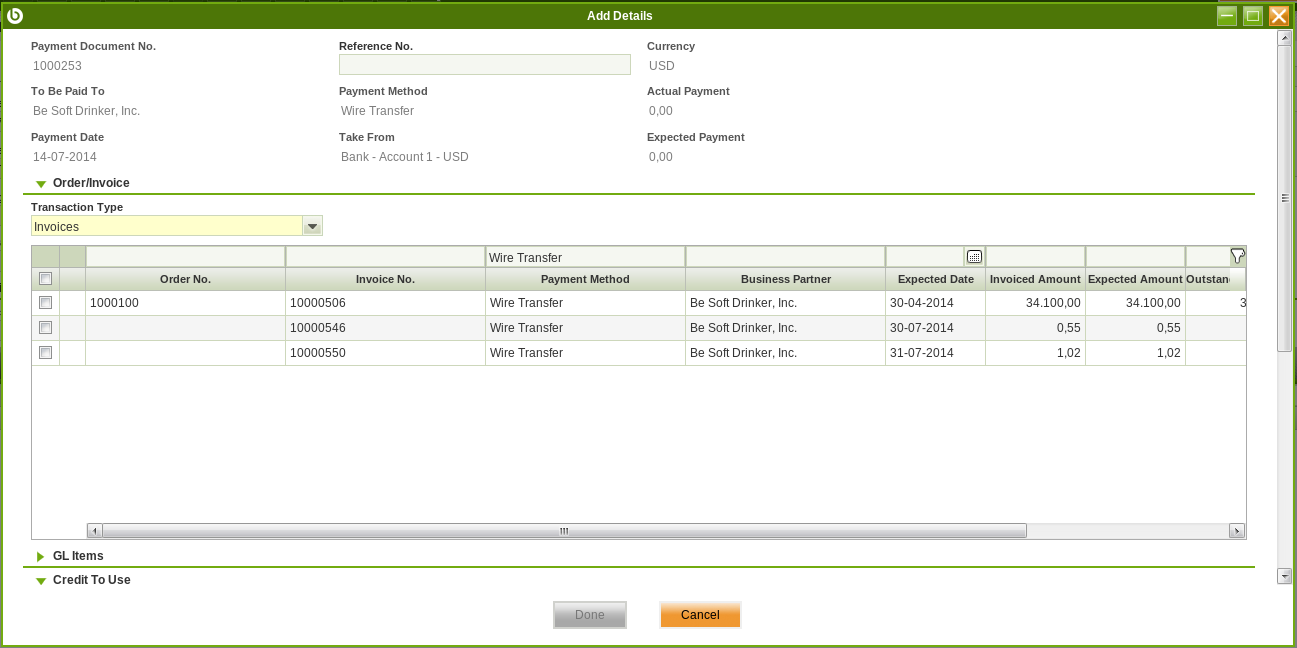The width and height of the screenshot is (1297, 648).
Task: Expand the GL Items section
Action: 41,556
